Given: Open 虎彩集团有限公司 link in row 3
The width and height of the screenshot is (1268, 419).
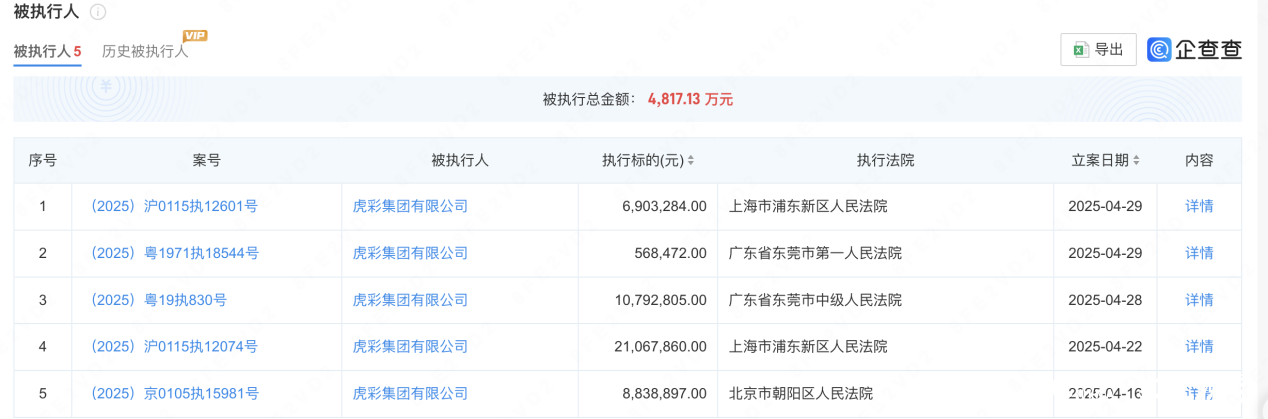Looking at the screenshot, I should (x=410, y=300).
